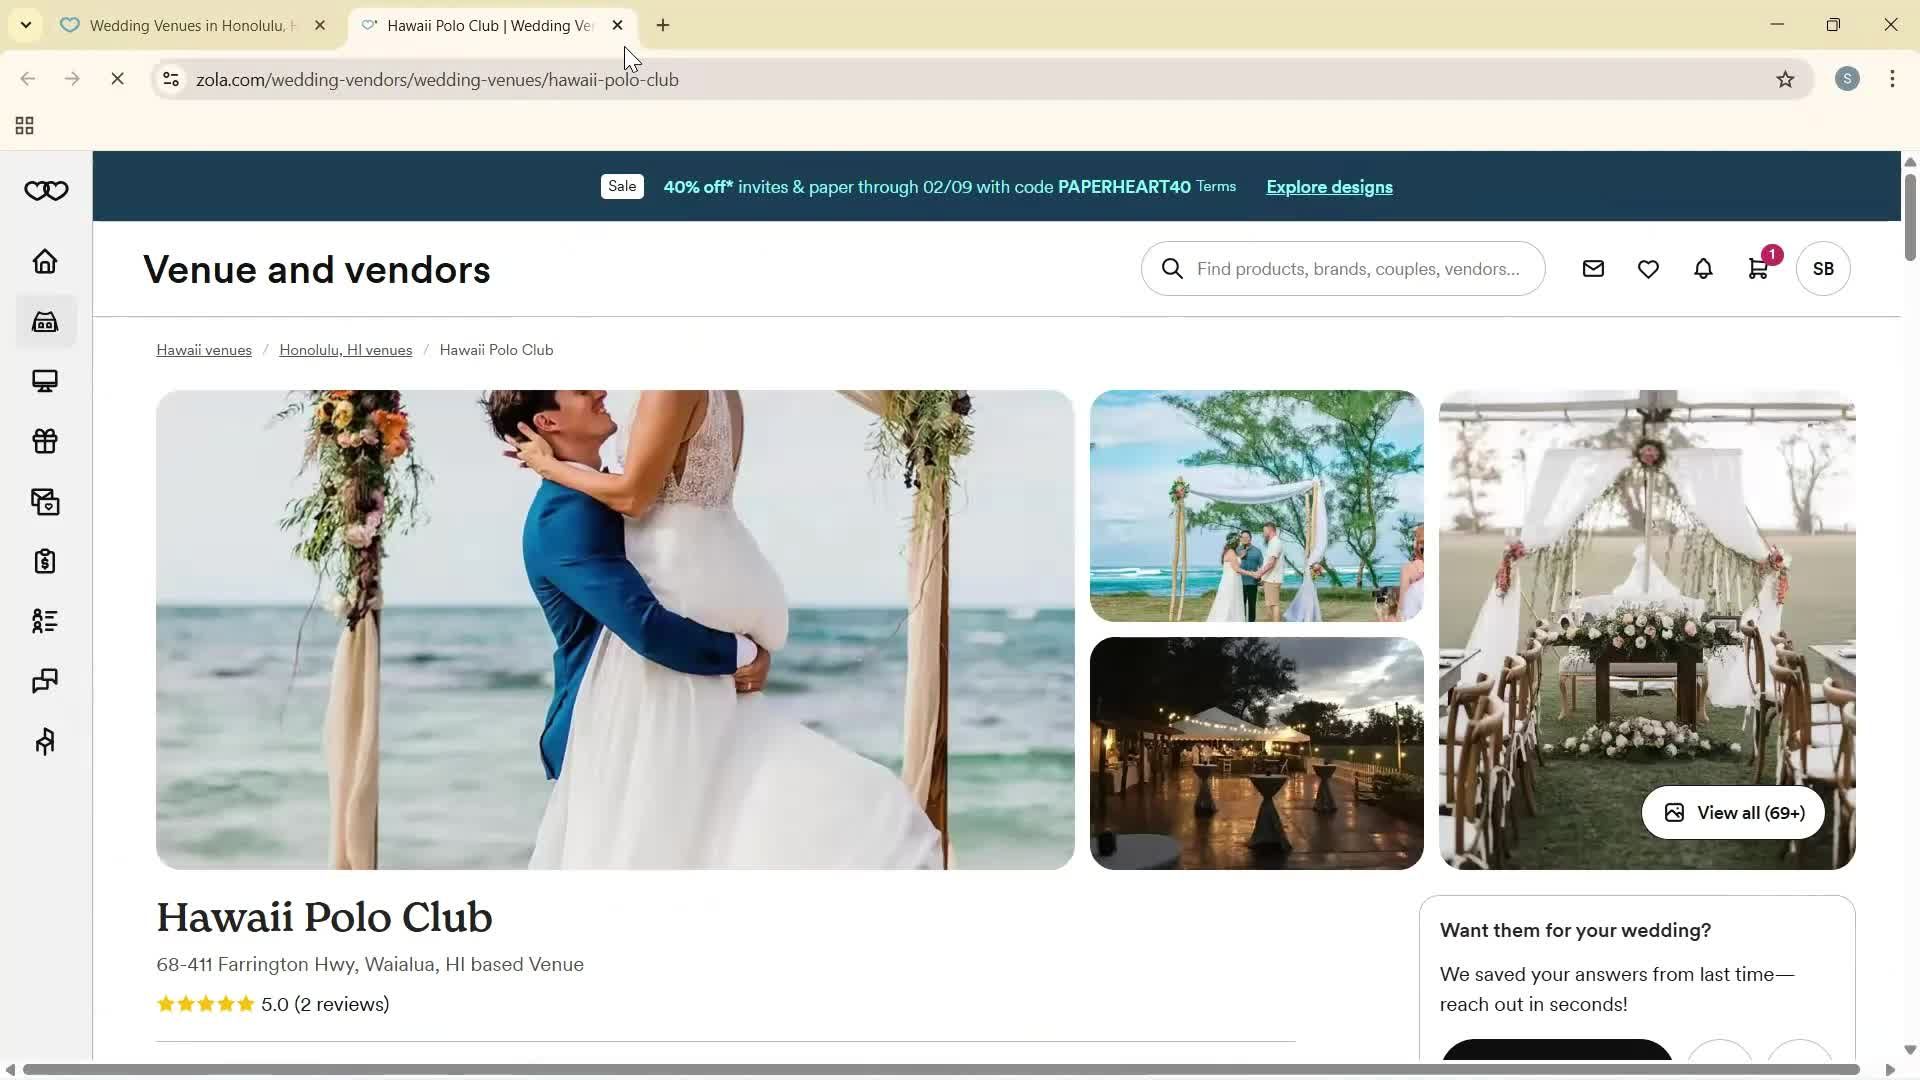Viewport: 1920px width, 1080px height.
Task: Switch to the Wedding Venues in Honolulu tab
Action: coord(180,25)
